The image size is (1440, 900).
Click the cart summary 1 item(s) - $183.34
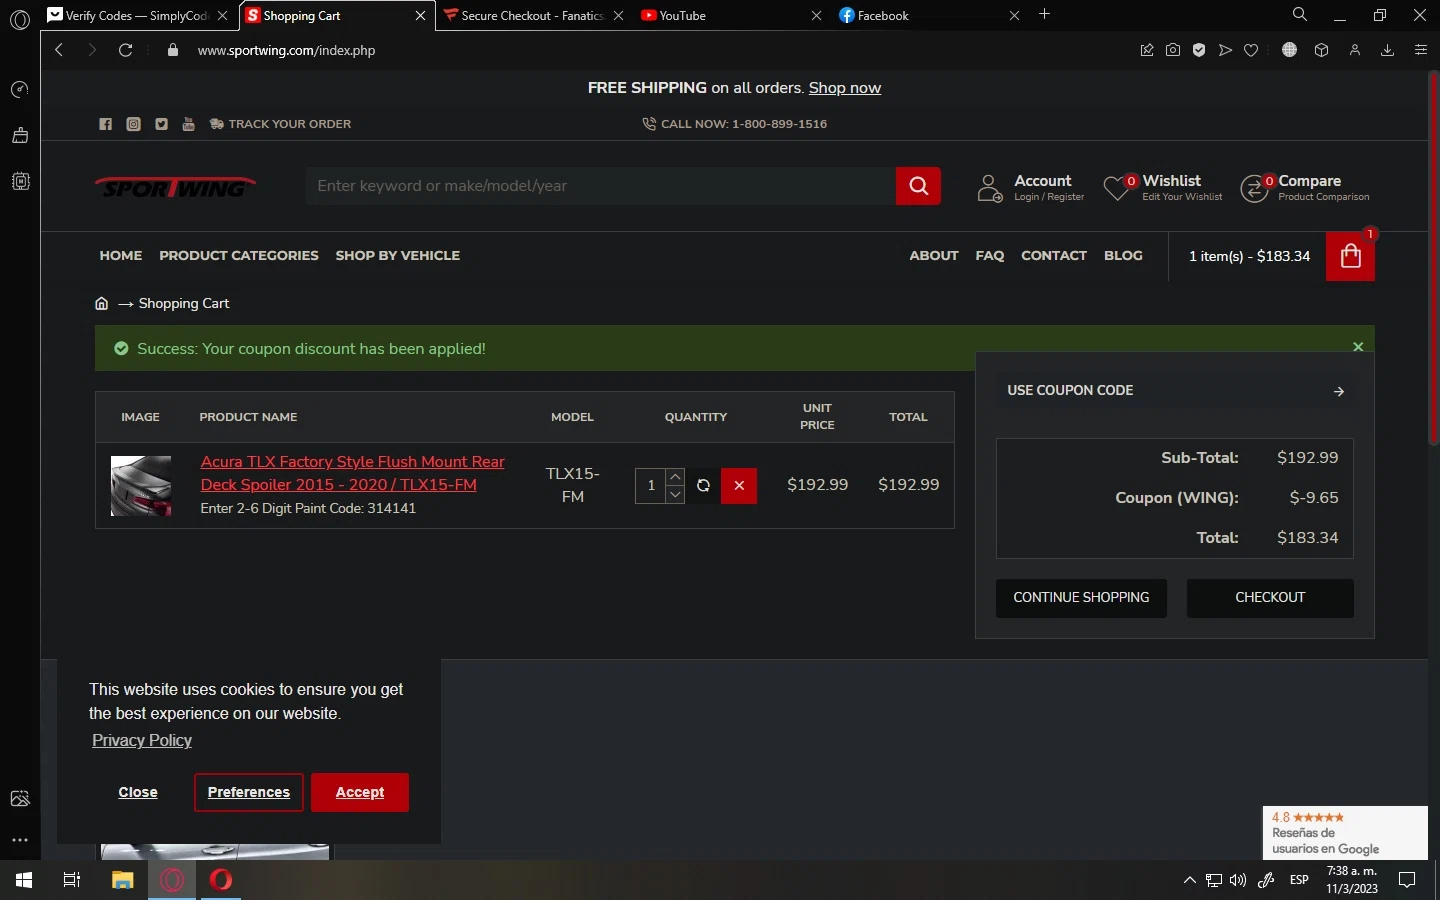[1249, 256]
